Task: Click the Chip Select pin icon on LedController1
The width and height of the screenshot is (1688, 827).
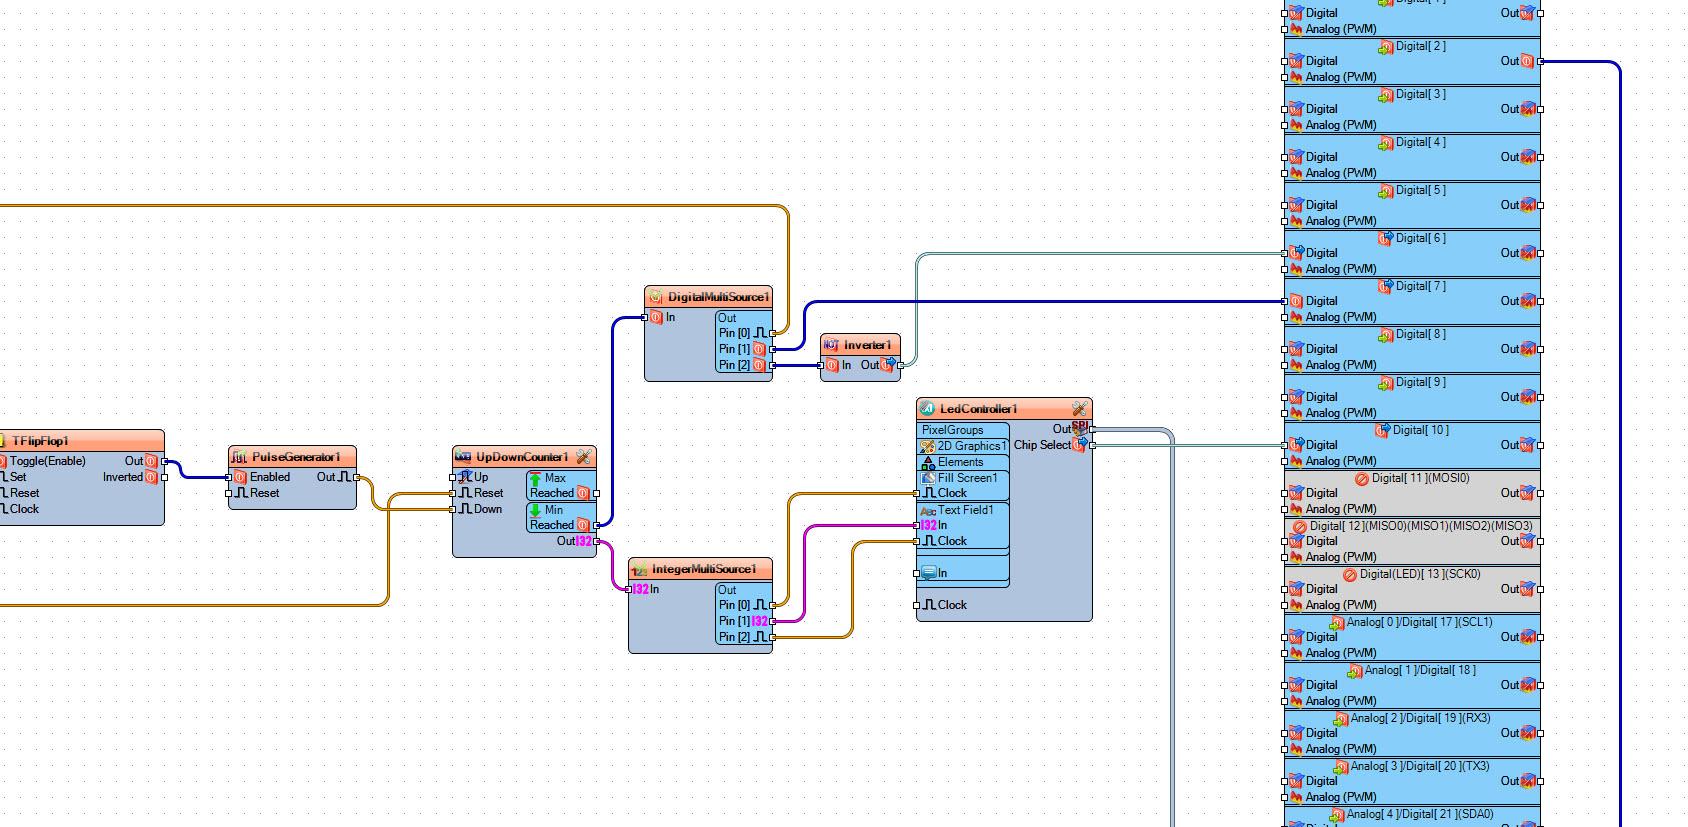Action: (1080, 444)
